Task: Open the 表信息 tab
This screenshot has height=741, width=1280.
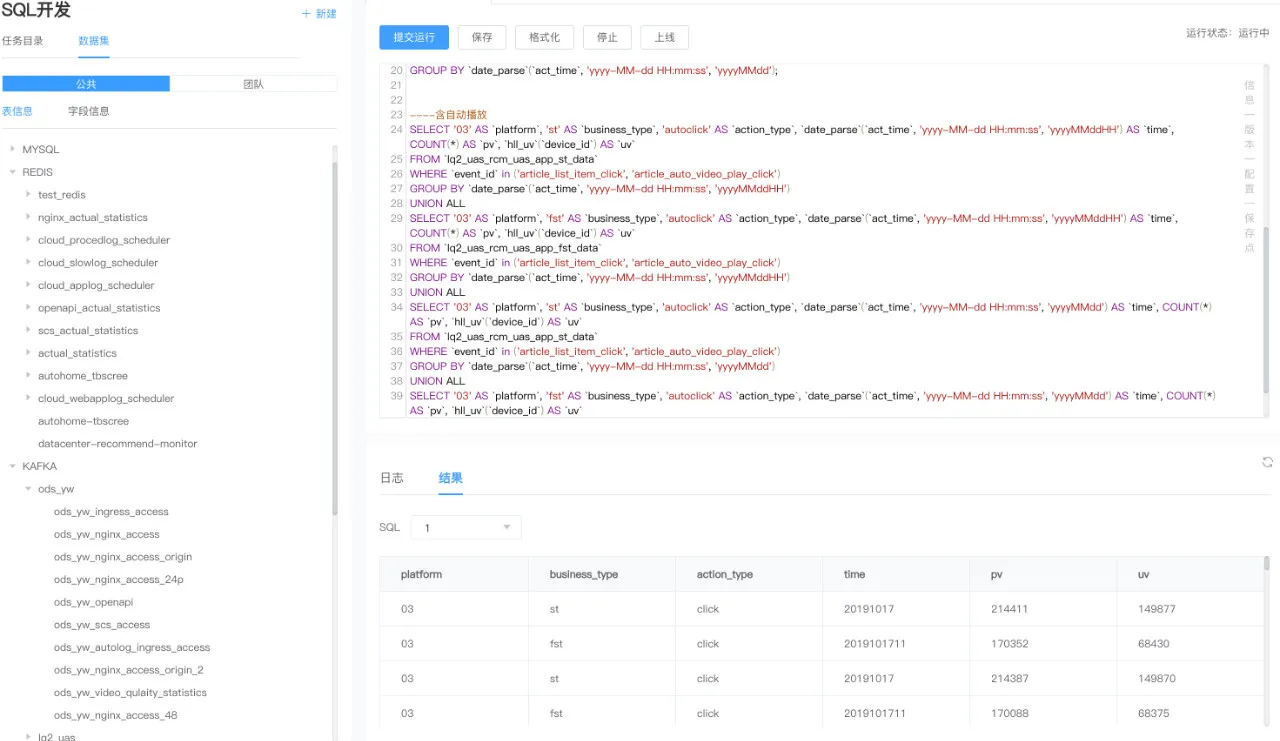Action: coord(17,111)
